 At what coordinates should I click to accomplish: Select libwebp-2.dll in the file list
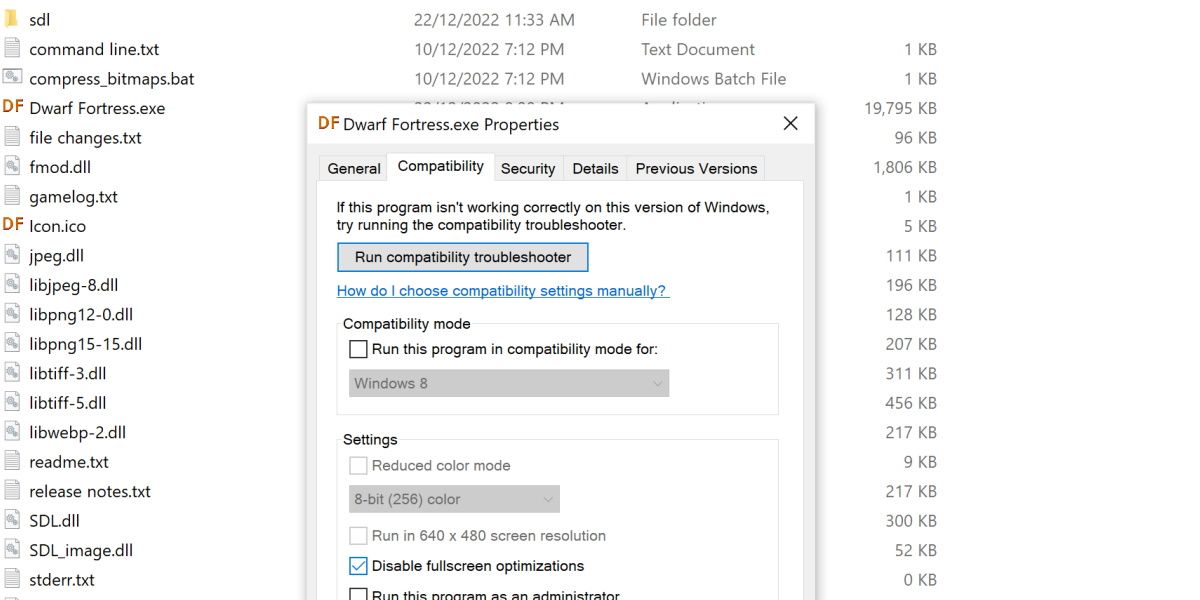[x=77, y=433]
